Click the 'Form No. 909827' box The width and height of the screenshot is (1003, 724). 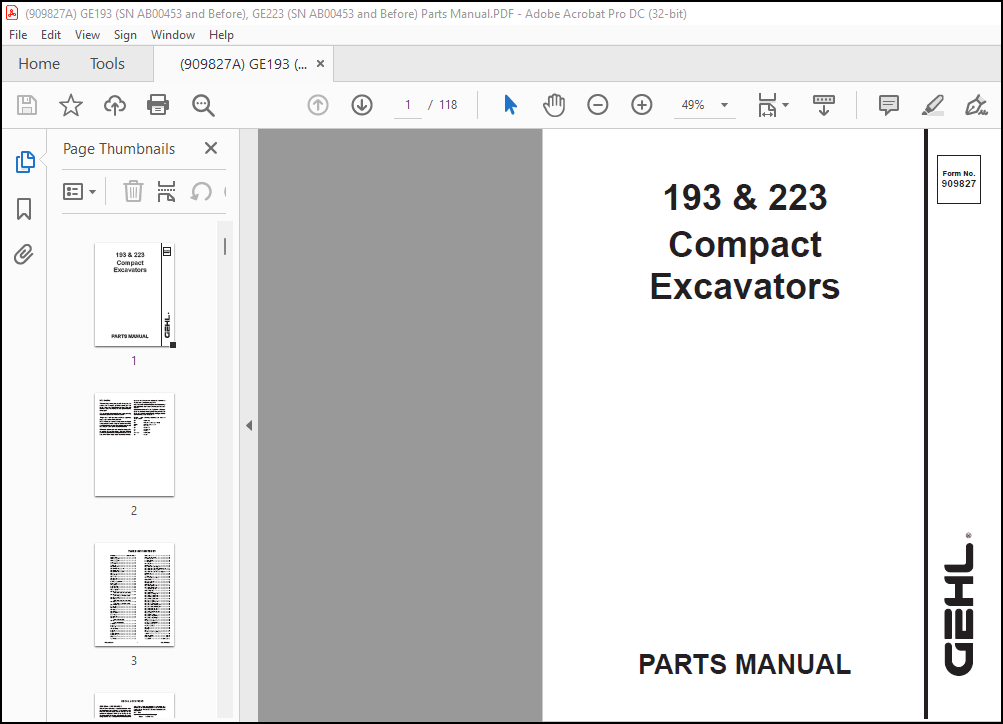point(958,179)
